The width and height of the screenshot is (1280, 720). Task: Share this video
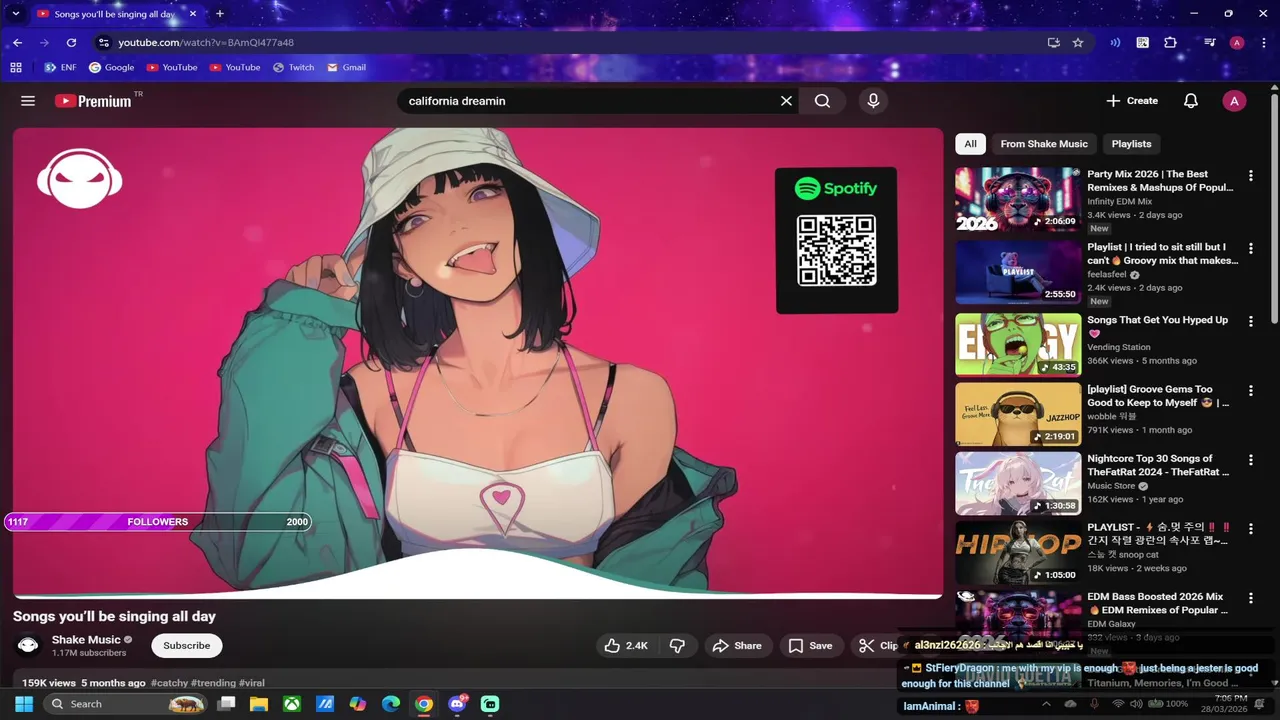(737, 646)
